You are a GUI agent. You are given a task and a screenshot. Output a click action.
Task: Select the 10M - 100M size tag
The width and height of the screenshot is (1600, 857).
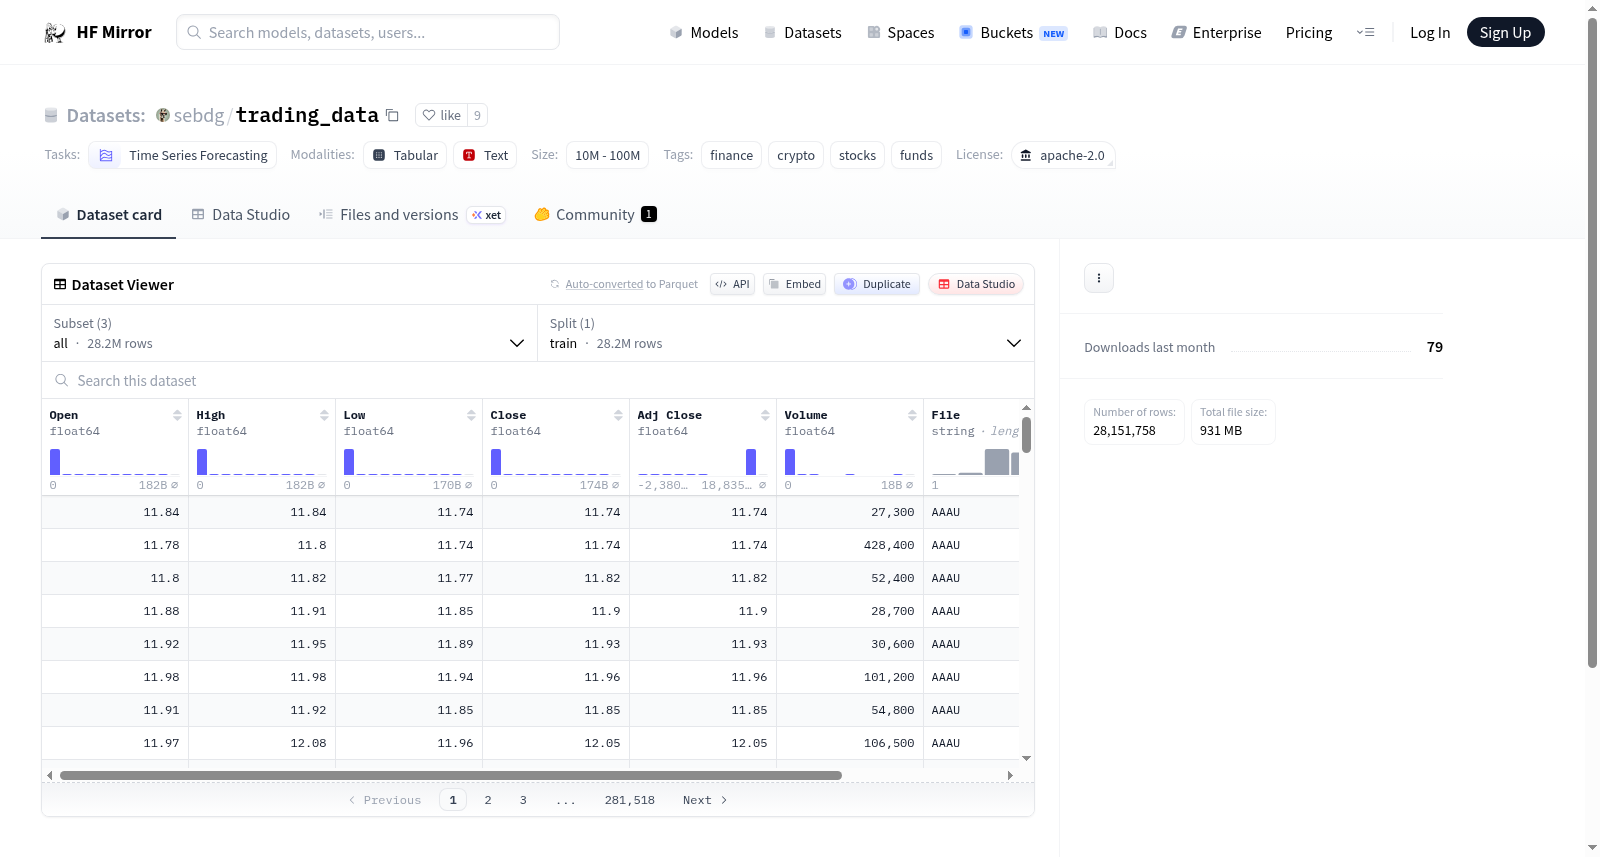point(608,155)
